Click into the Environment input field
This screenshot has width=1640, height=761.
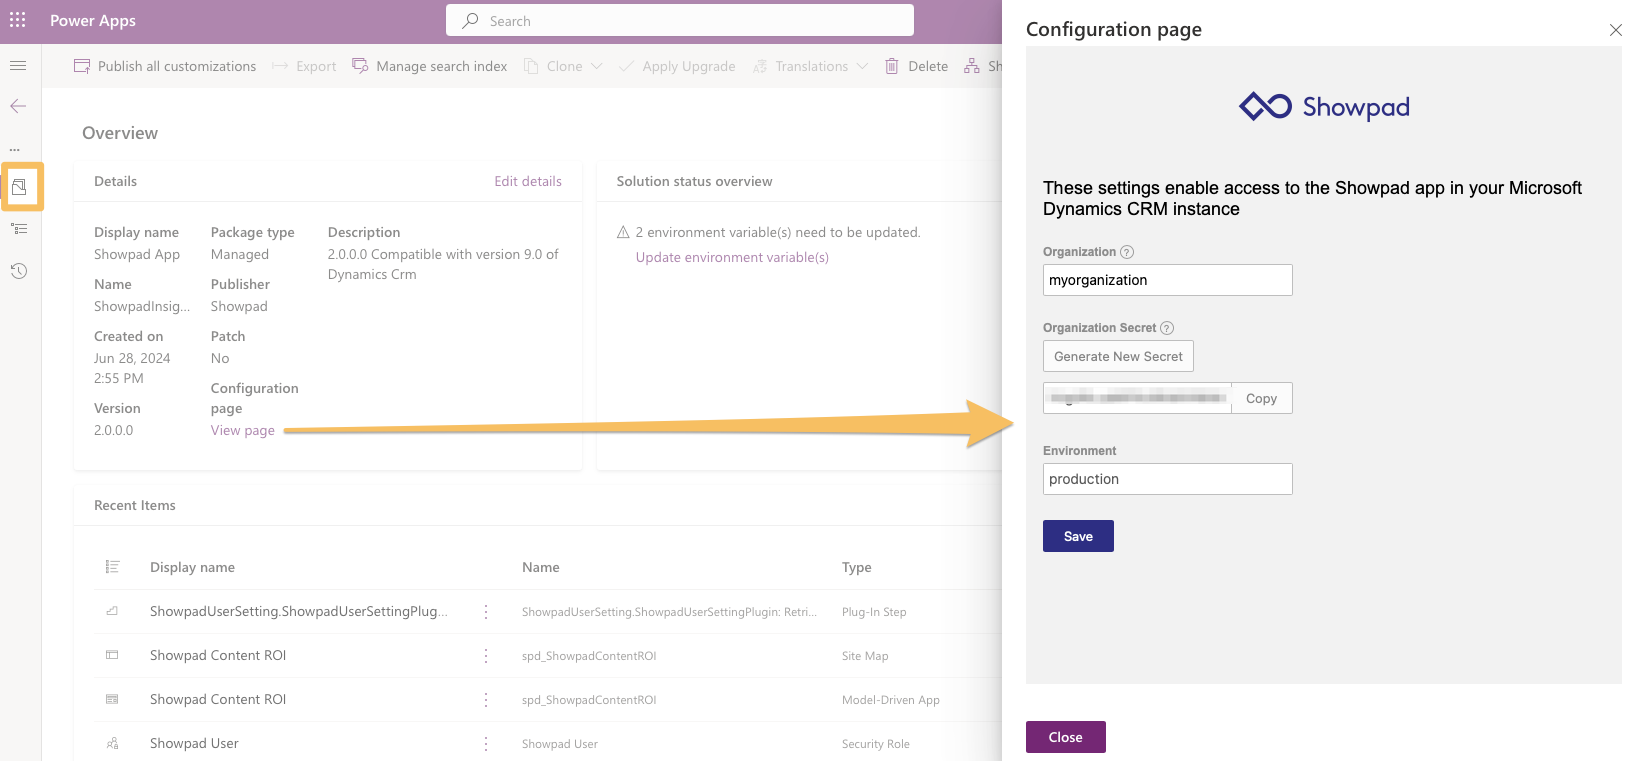tap(1167, 479)
